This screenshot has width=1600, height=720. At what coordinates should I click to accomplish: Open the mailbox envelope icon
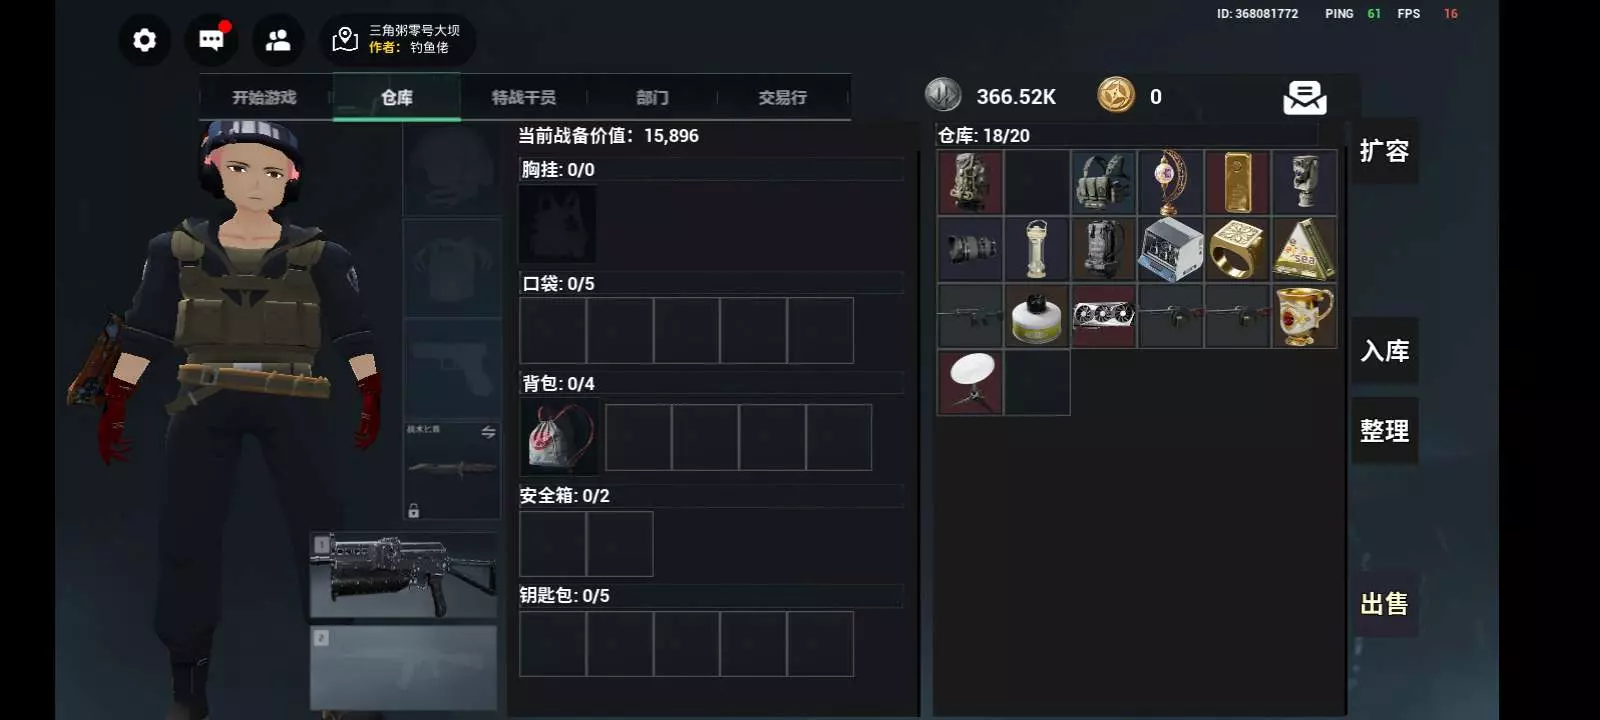coord(1305,97)
